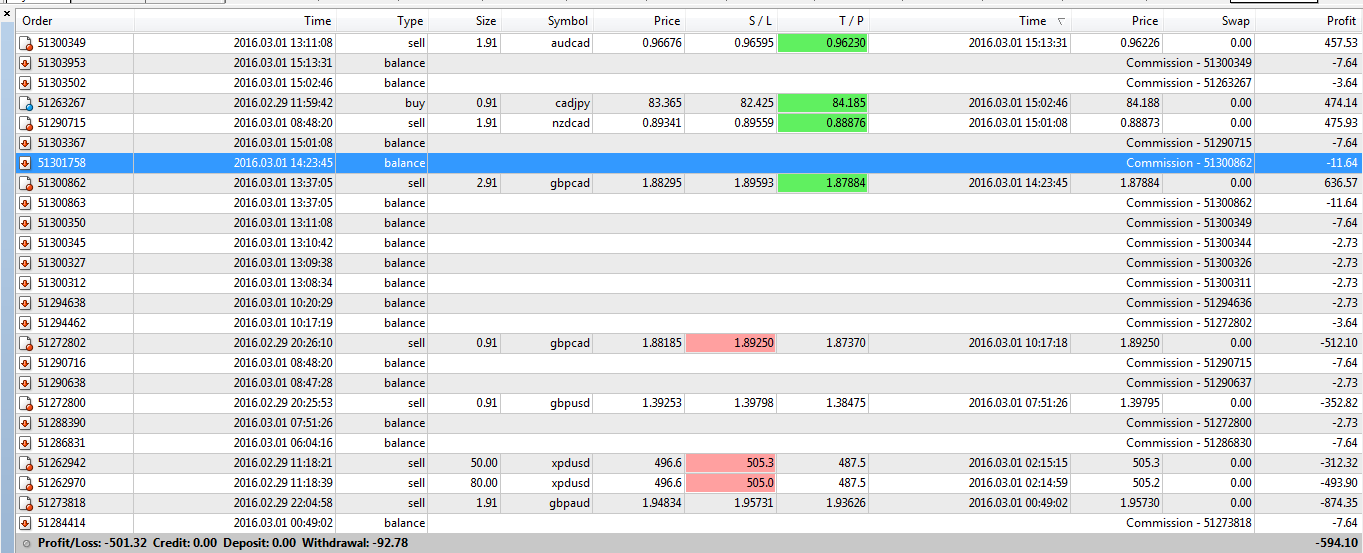1363x553 pixels.
Task: Click the Swap column header
Action: 1207,21
